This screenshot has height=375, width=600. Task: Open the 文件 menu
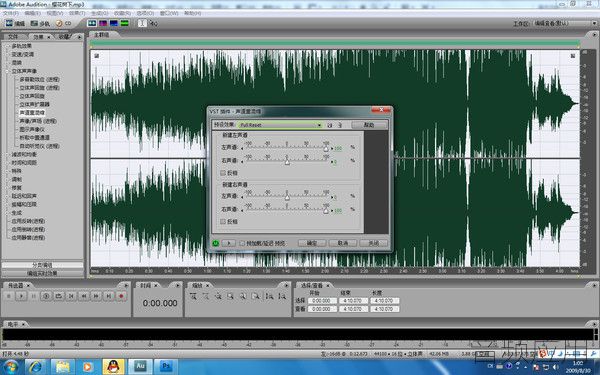(x=10, y=13)
